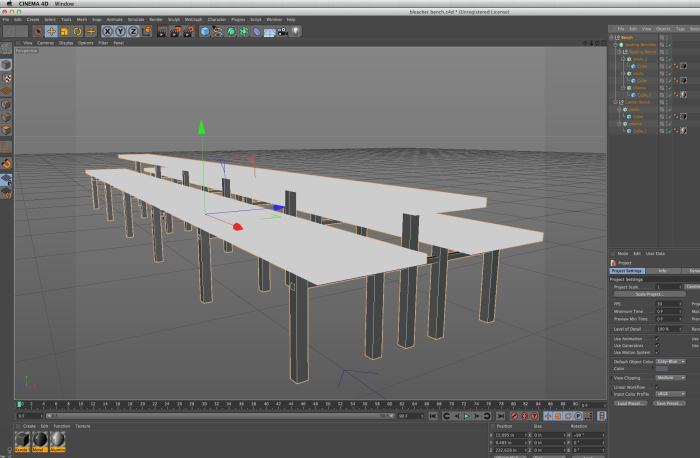Play the animation forward
Viewport: 700px width, 458px height.
467,416
